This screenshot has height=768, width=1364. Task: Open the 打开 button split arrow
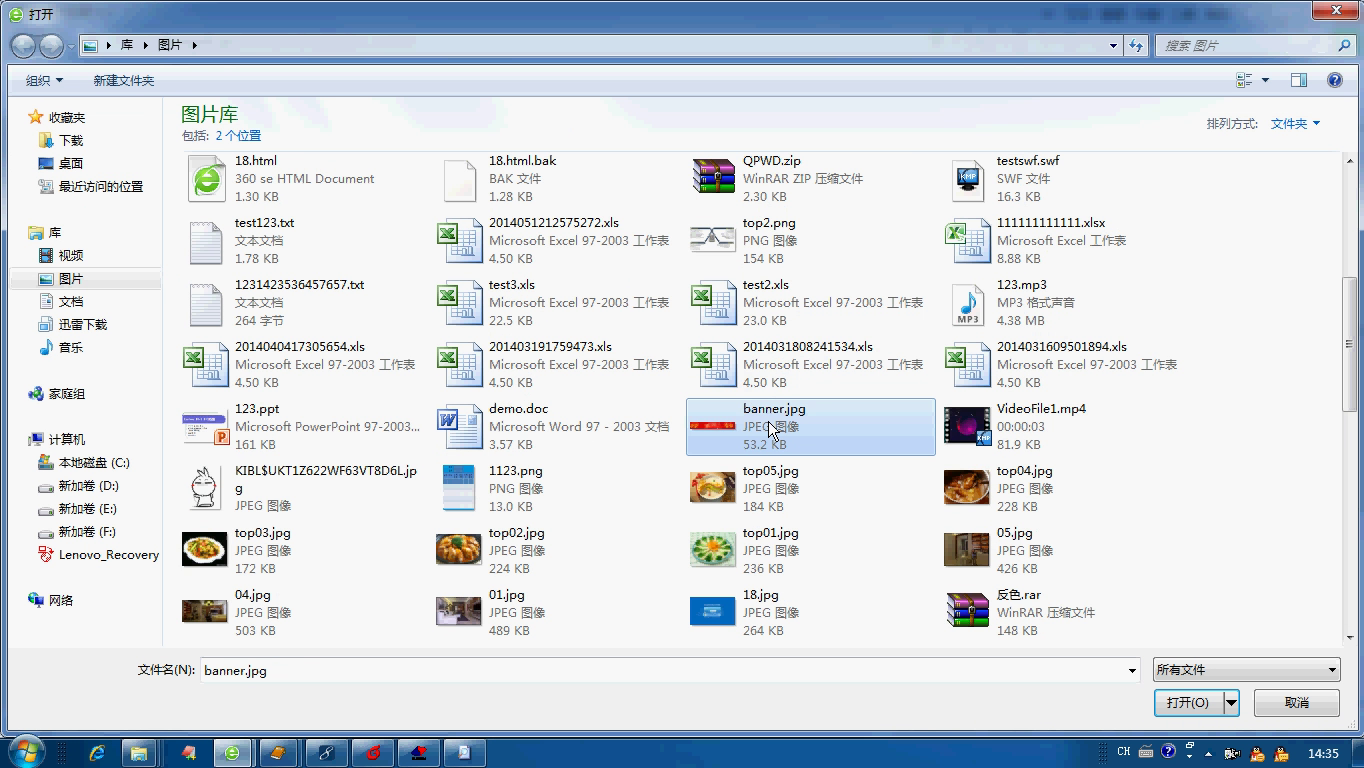[1231, 703]
